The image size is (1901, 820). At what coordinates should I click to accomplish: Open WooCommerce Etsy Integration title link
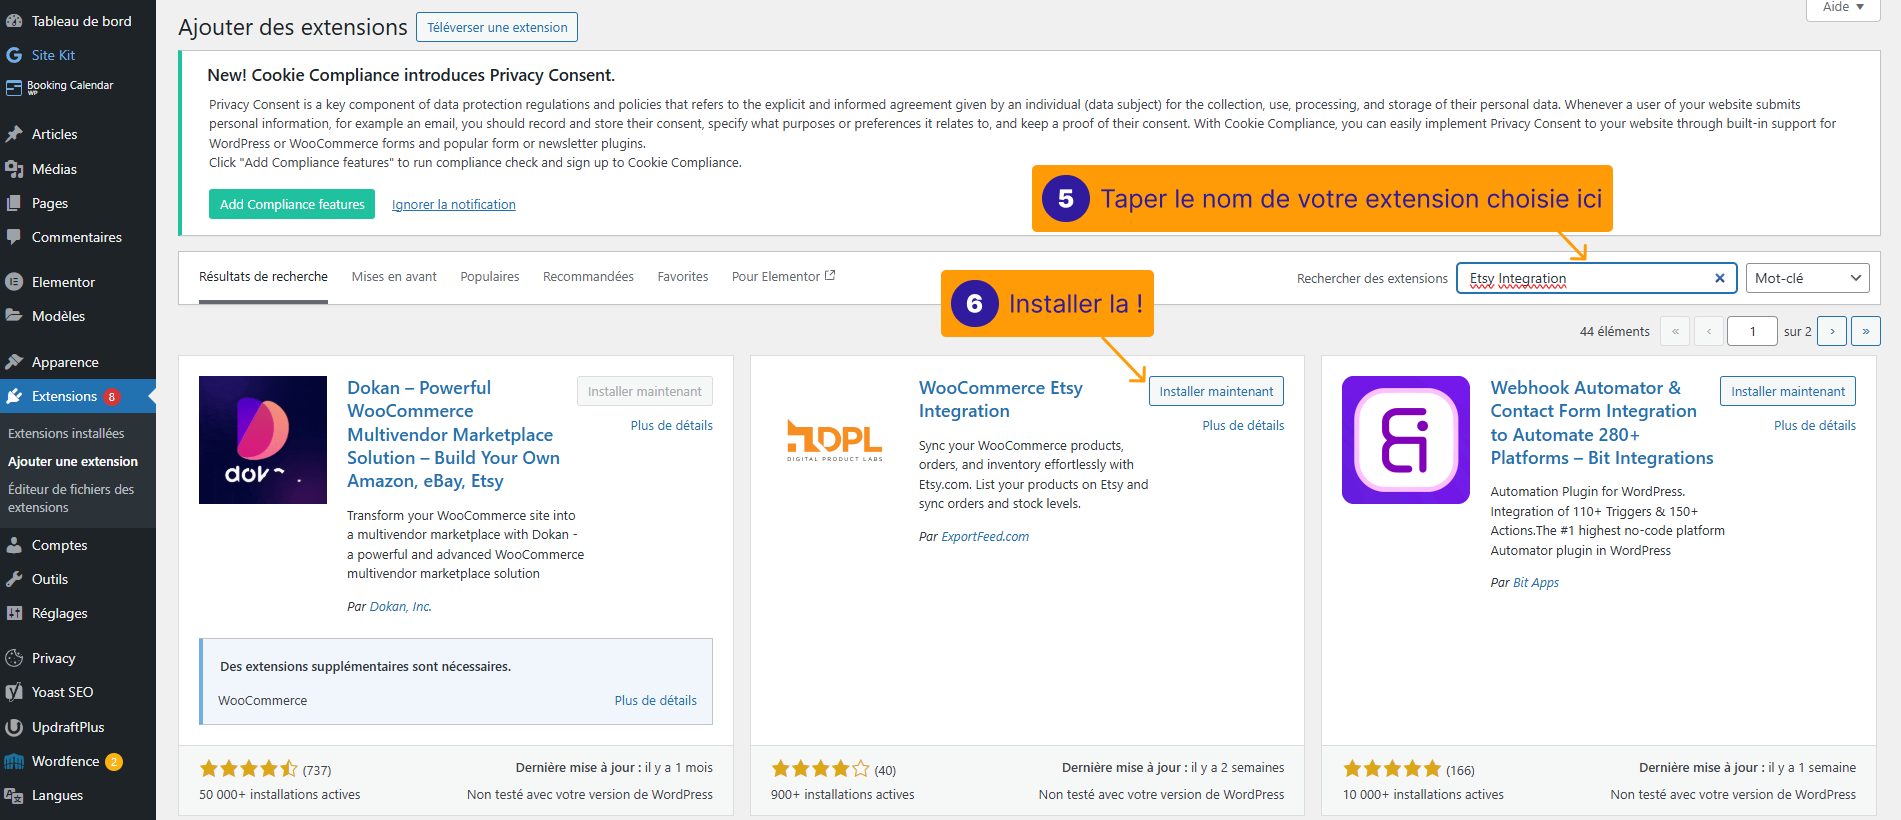click(1001, 399)
